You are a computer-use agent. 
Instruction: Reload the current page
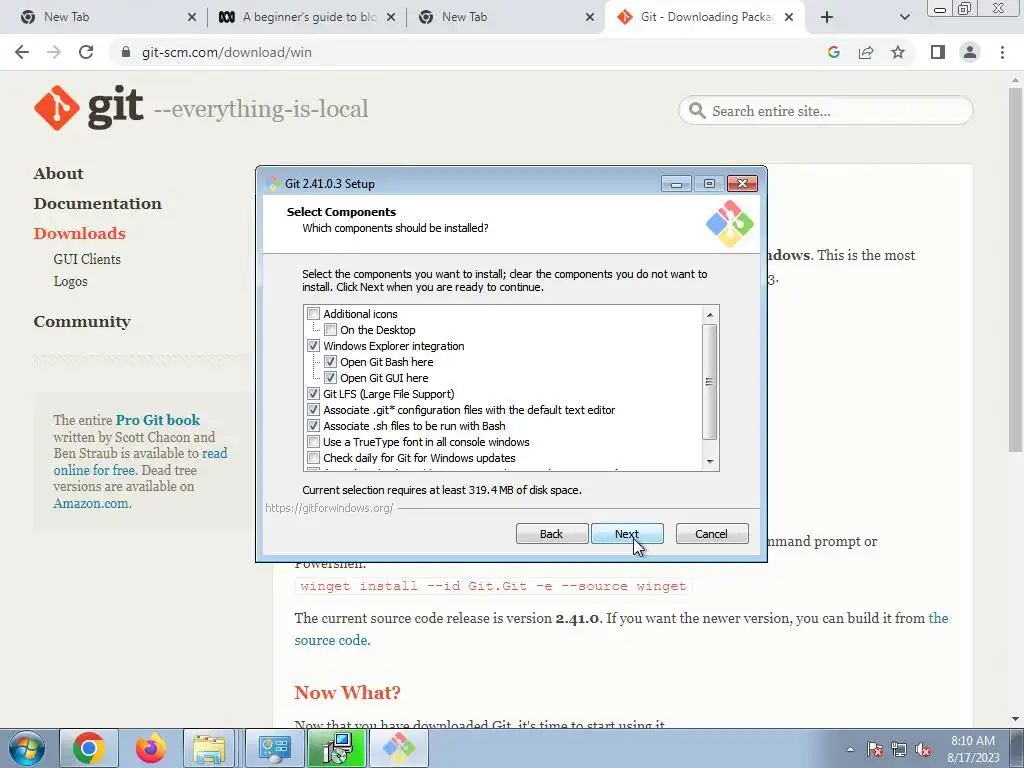click(86, 52)
